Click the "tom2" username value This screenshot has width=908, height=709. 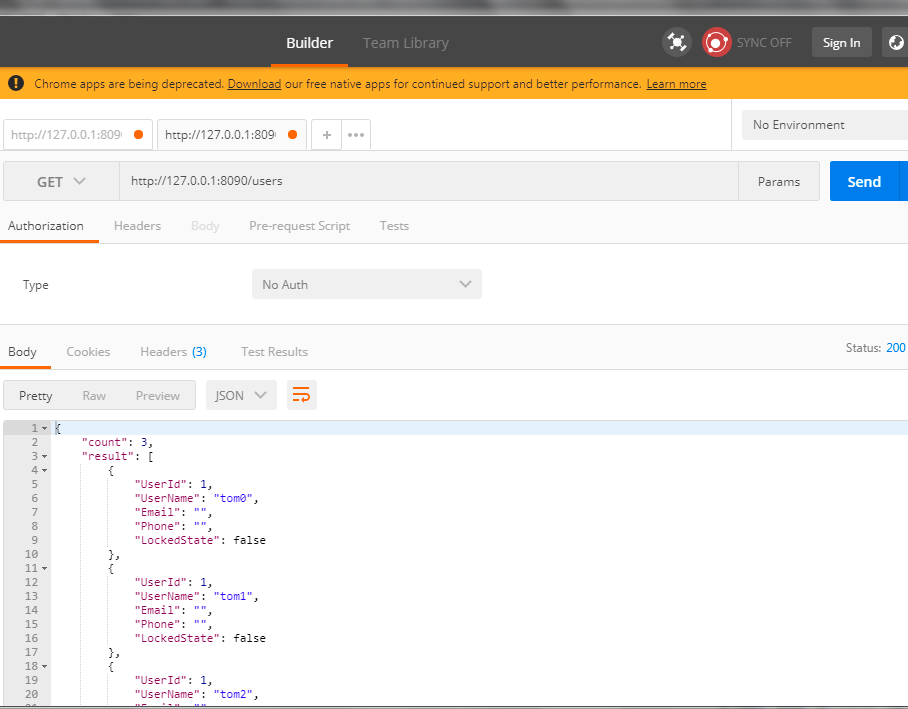(x=233, y=694)
